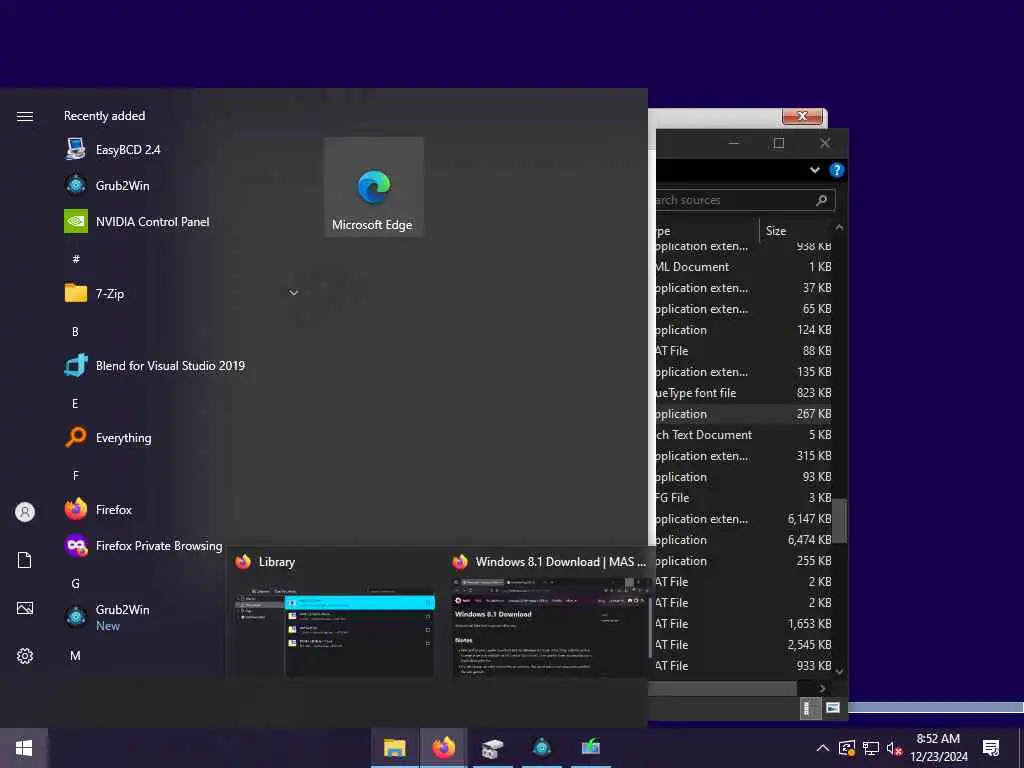The image size is (1024, 768).
Task: Open File Explorer on the taskbar
Action: [x=394, y=748]
